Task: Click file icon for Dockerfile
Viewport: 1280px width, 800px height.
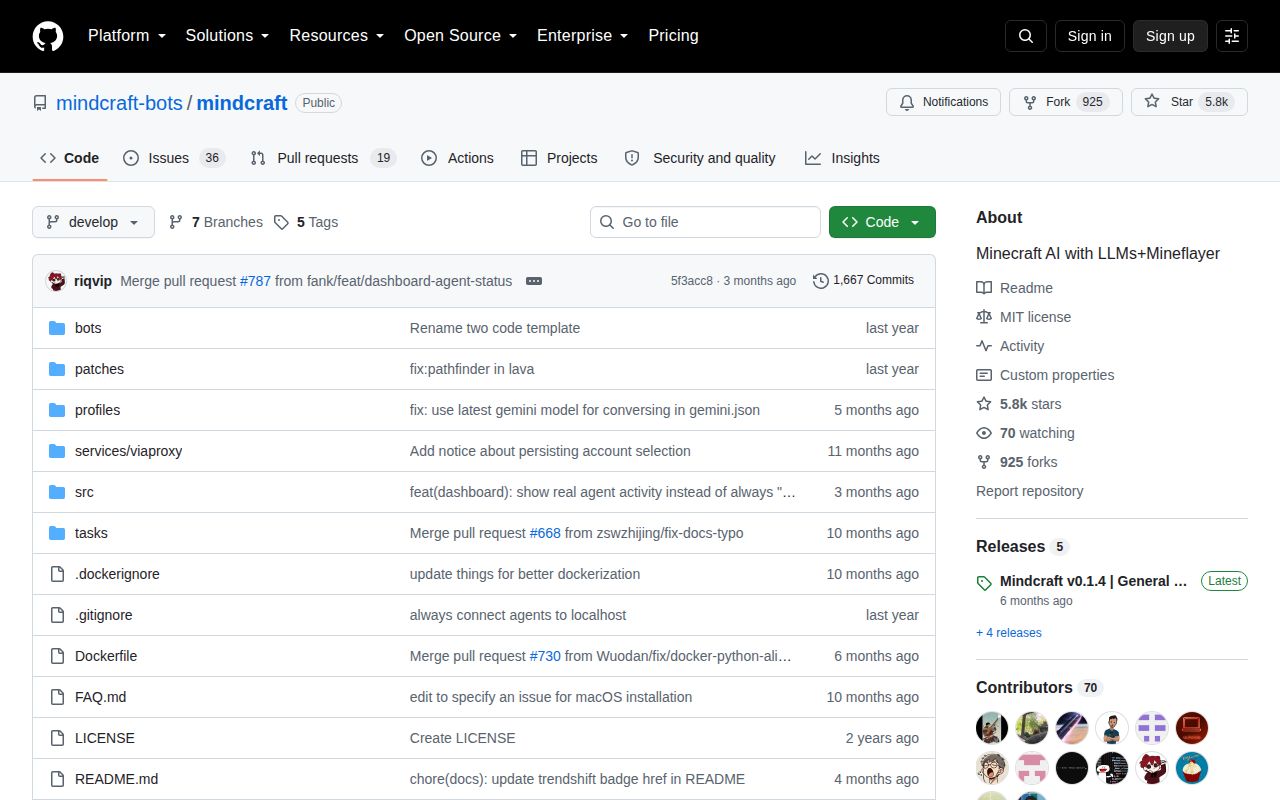Action: pyautogui.click(x=57, y=656)
